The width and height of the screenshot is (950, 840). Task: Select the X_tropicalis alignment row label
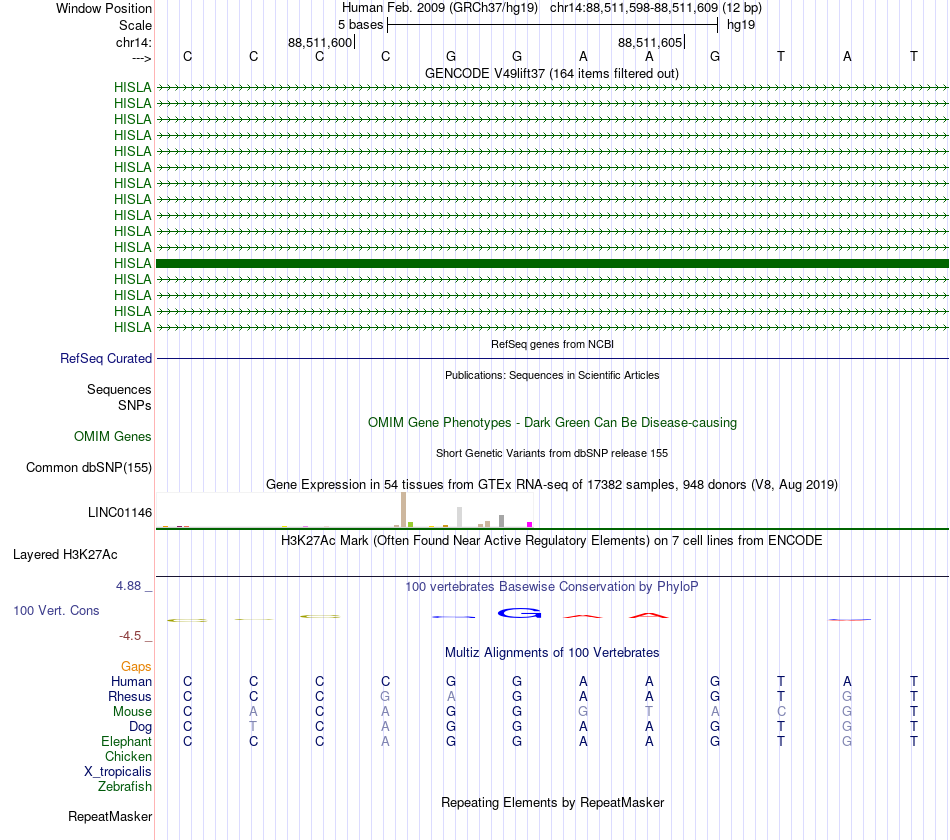(x=118, y=772)
